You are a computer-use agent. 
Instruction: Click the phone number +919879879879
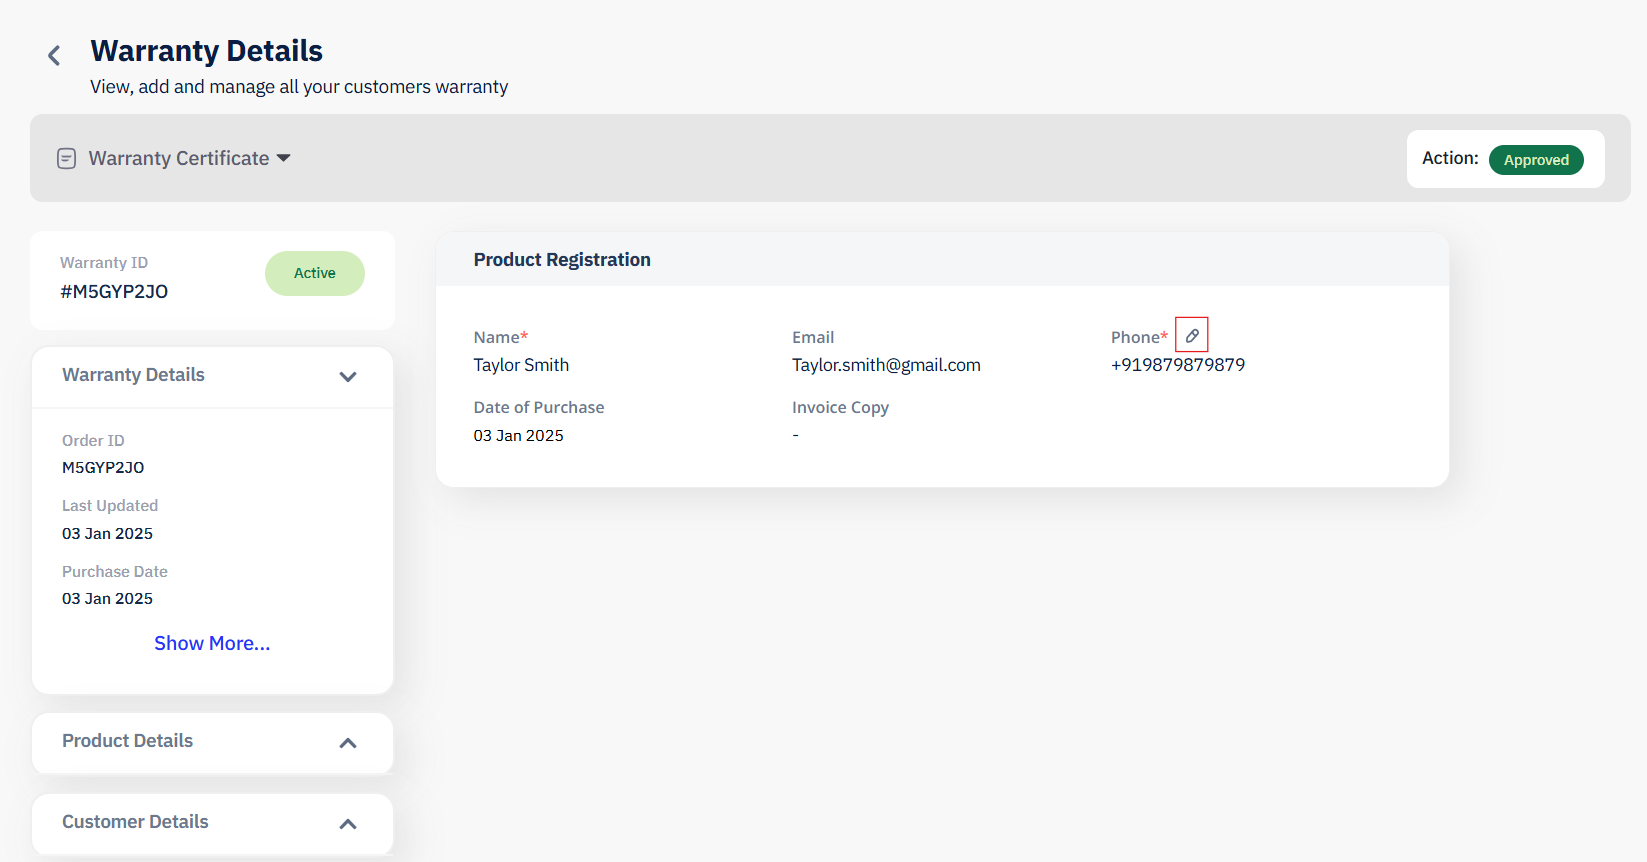coord(1178,365)
